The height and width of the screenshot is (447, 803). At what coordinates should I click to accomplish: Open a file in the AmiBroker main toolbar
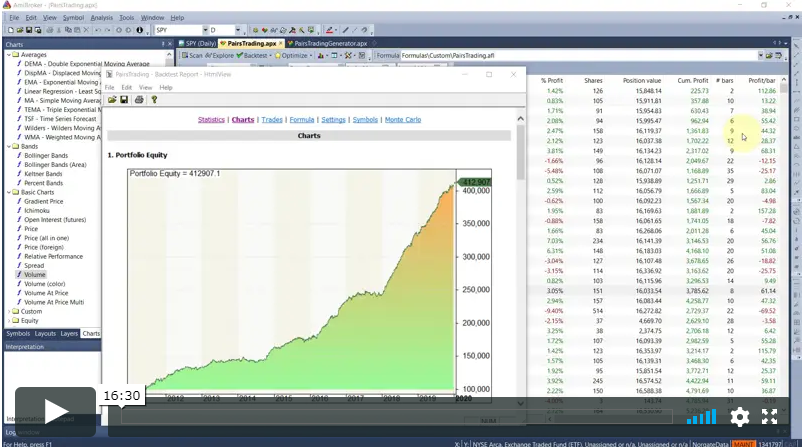tap(20, 30)
